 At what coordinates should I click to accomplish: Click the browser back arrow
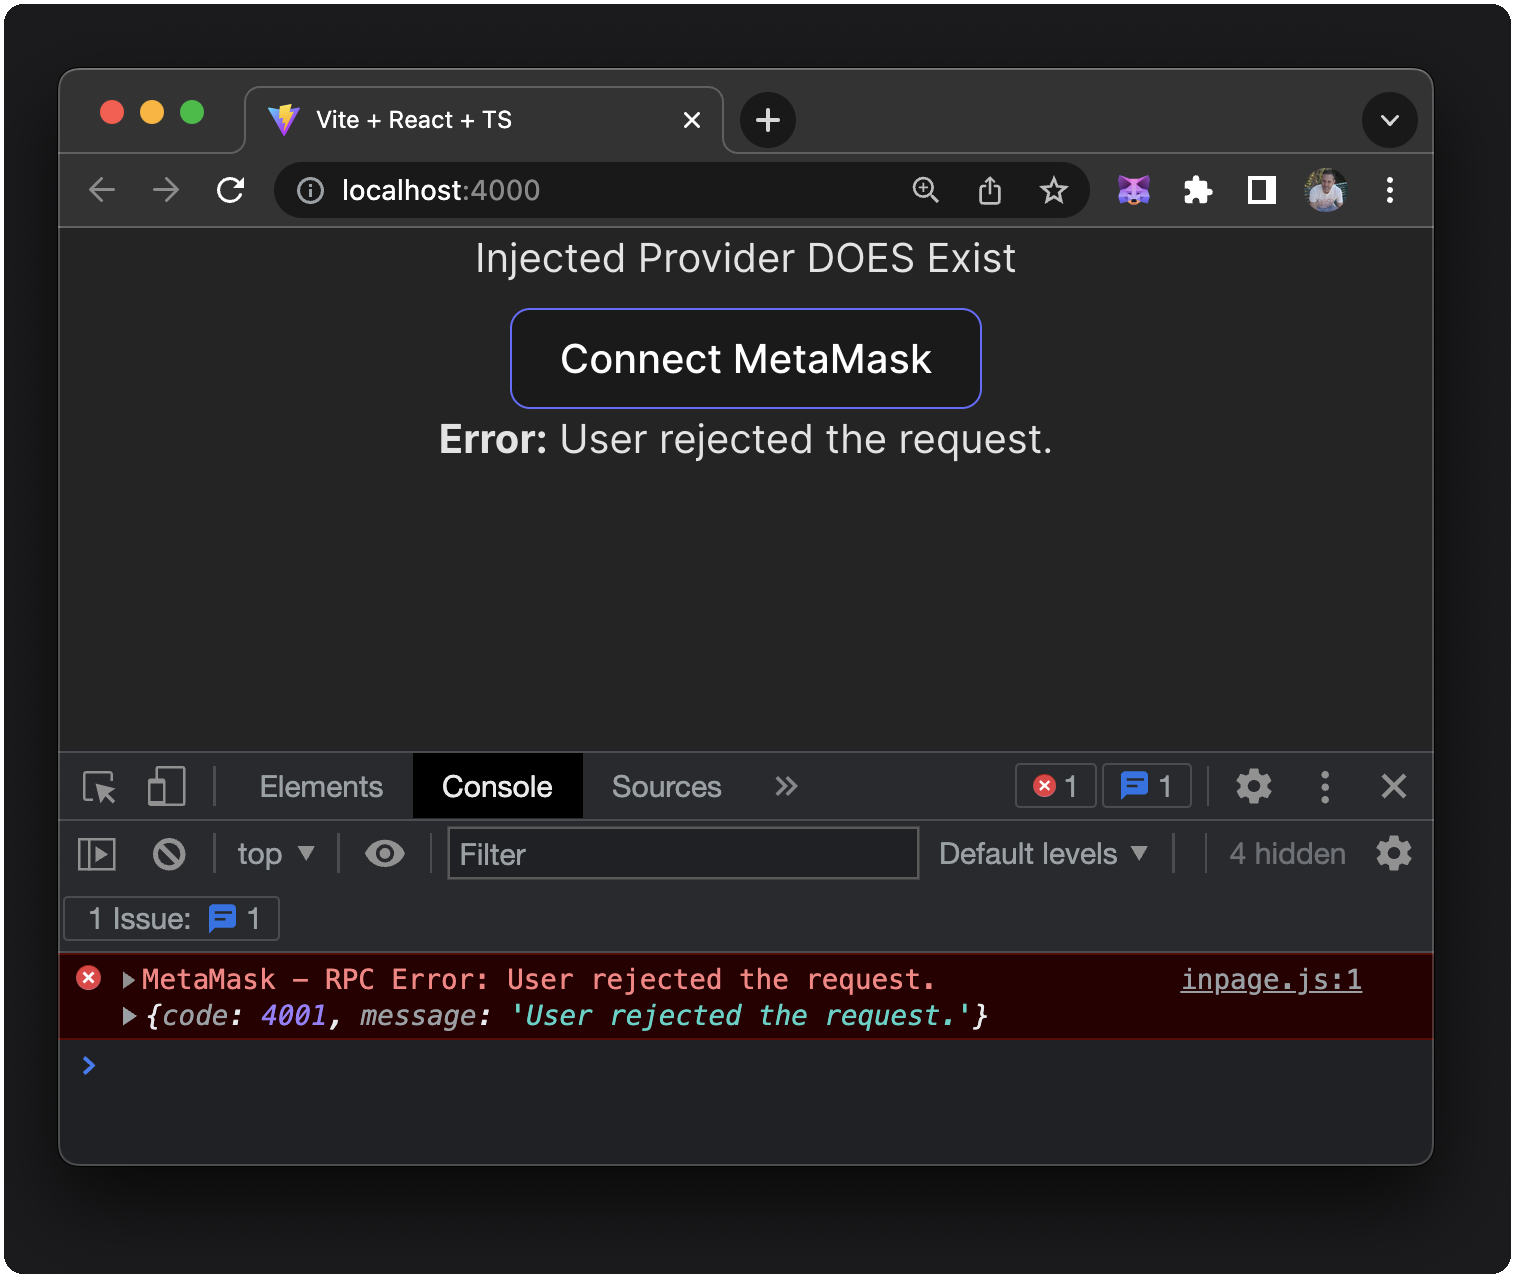tap(102, 190)
